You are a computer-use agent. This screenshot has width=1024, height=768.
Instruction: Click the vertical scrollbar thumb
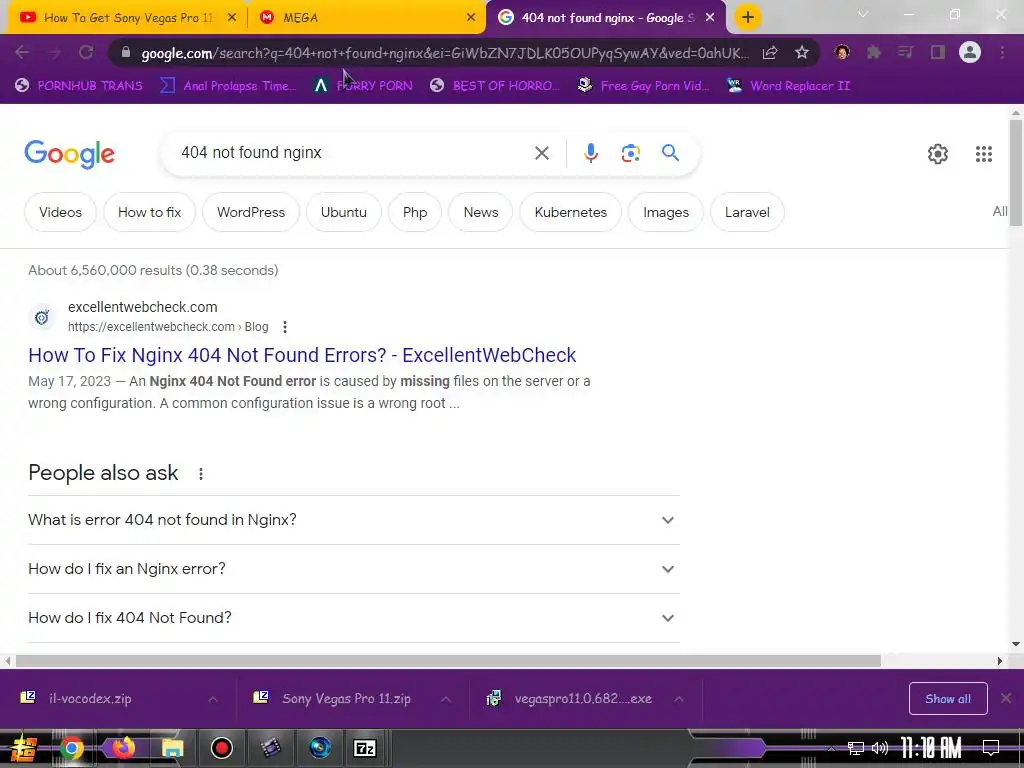click(1016, 172)
